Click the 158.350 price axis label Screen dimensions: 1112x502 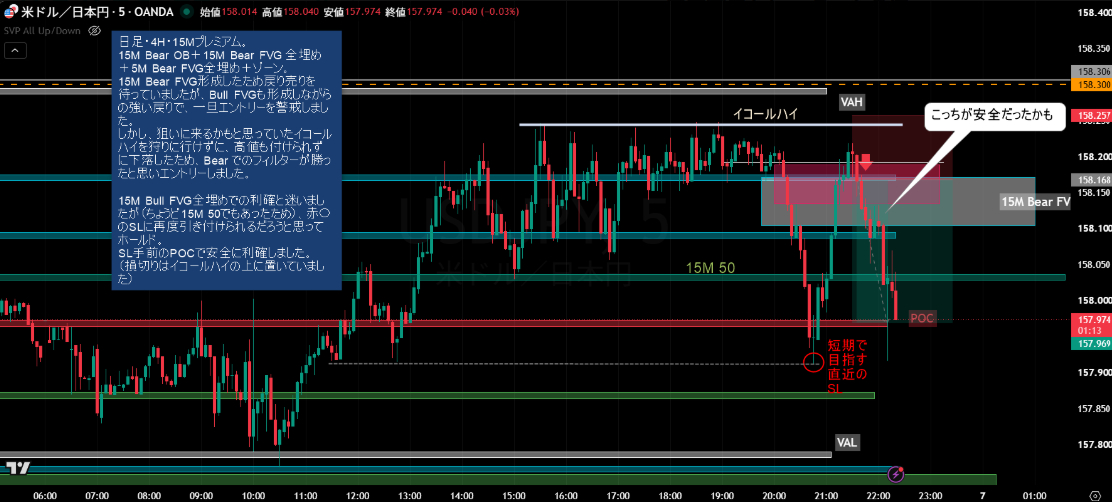pyautogui.click(x=1093, y=48)
